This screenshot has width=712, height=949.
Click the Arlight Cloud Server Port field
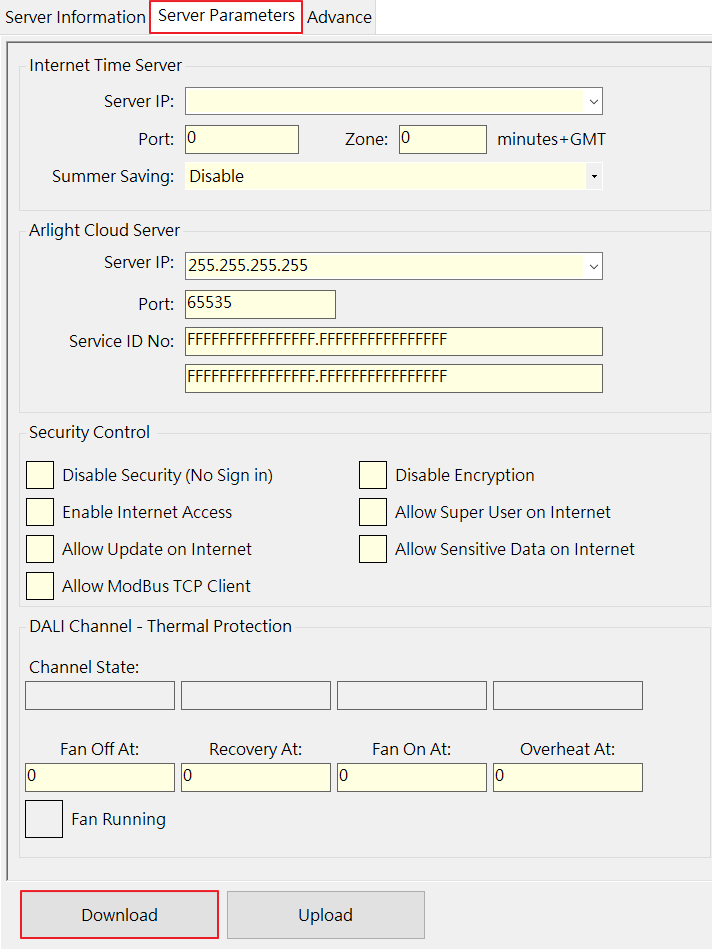click(260, 304)
